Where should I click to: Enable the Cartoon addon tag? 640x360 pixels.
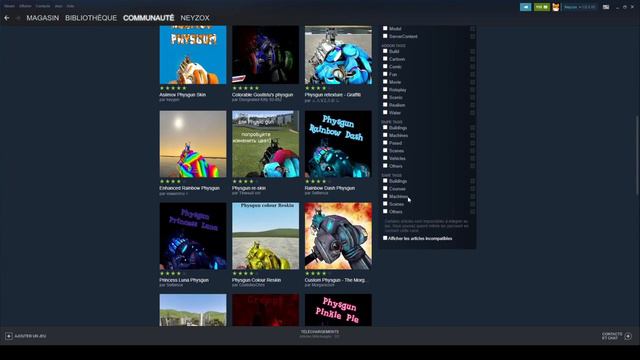tap(385, 59)
